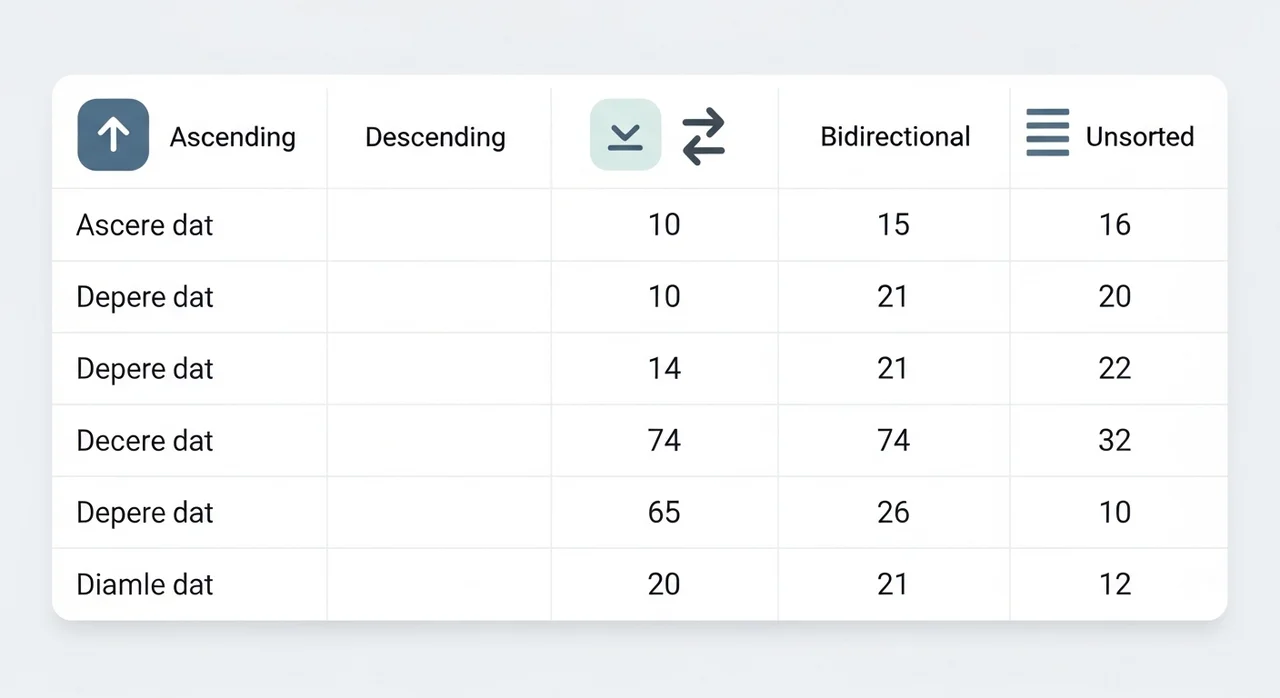
Task: Click the value 12 in last row
Action: (1114, 584)
